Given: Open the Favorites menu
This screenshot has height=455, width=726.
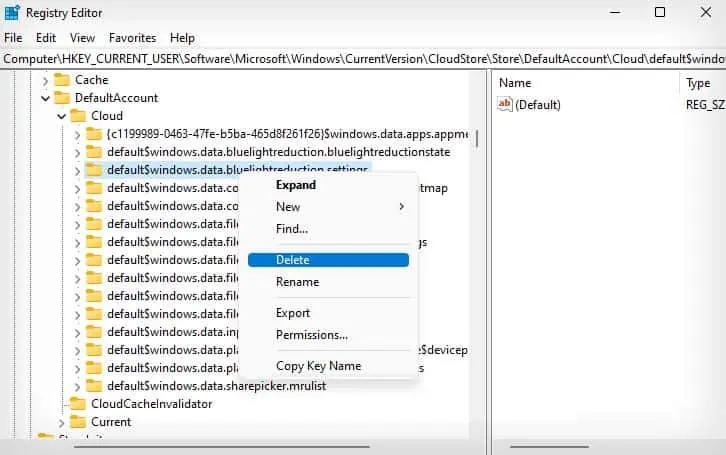Looking at the screenshot, I should [132, 38].
